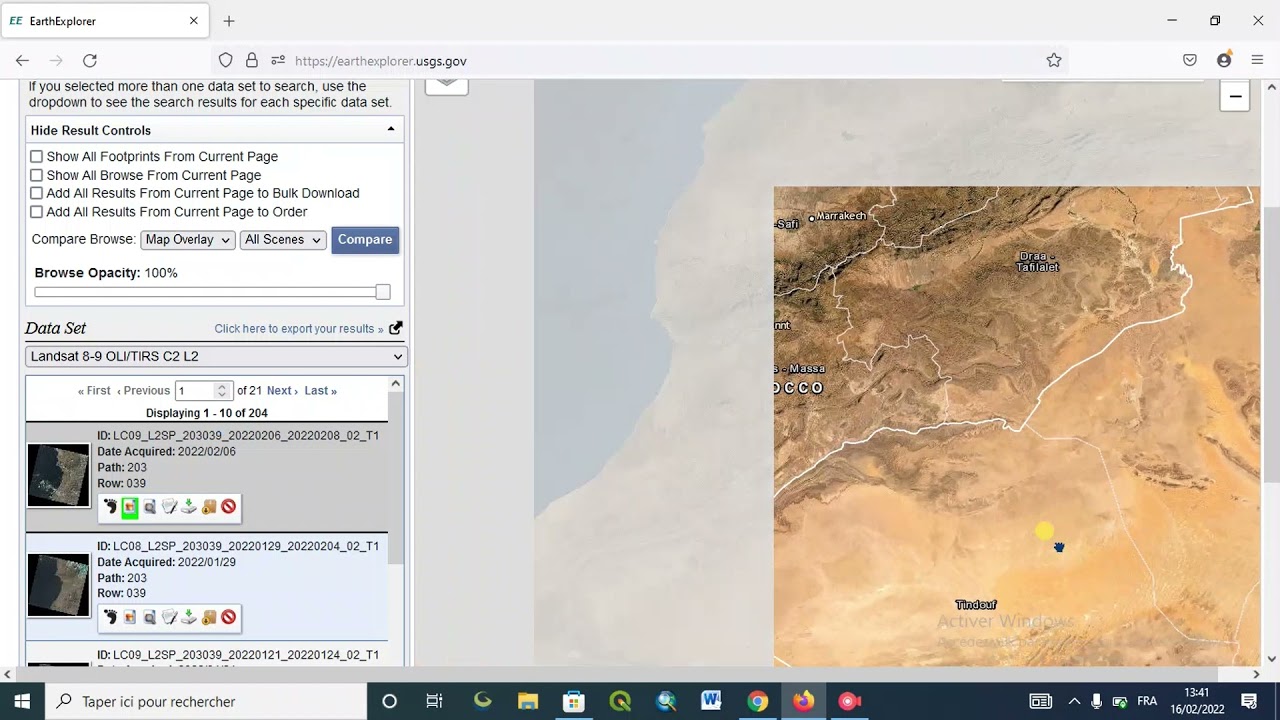
Task: Toggle browse overlay for the LC08 20220129 scene
Action: coord(130,618)
